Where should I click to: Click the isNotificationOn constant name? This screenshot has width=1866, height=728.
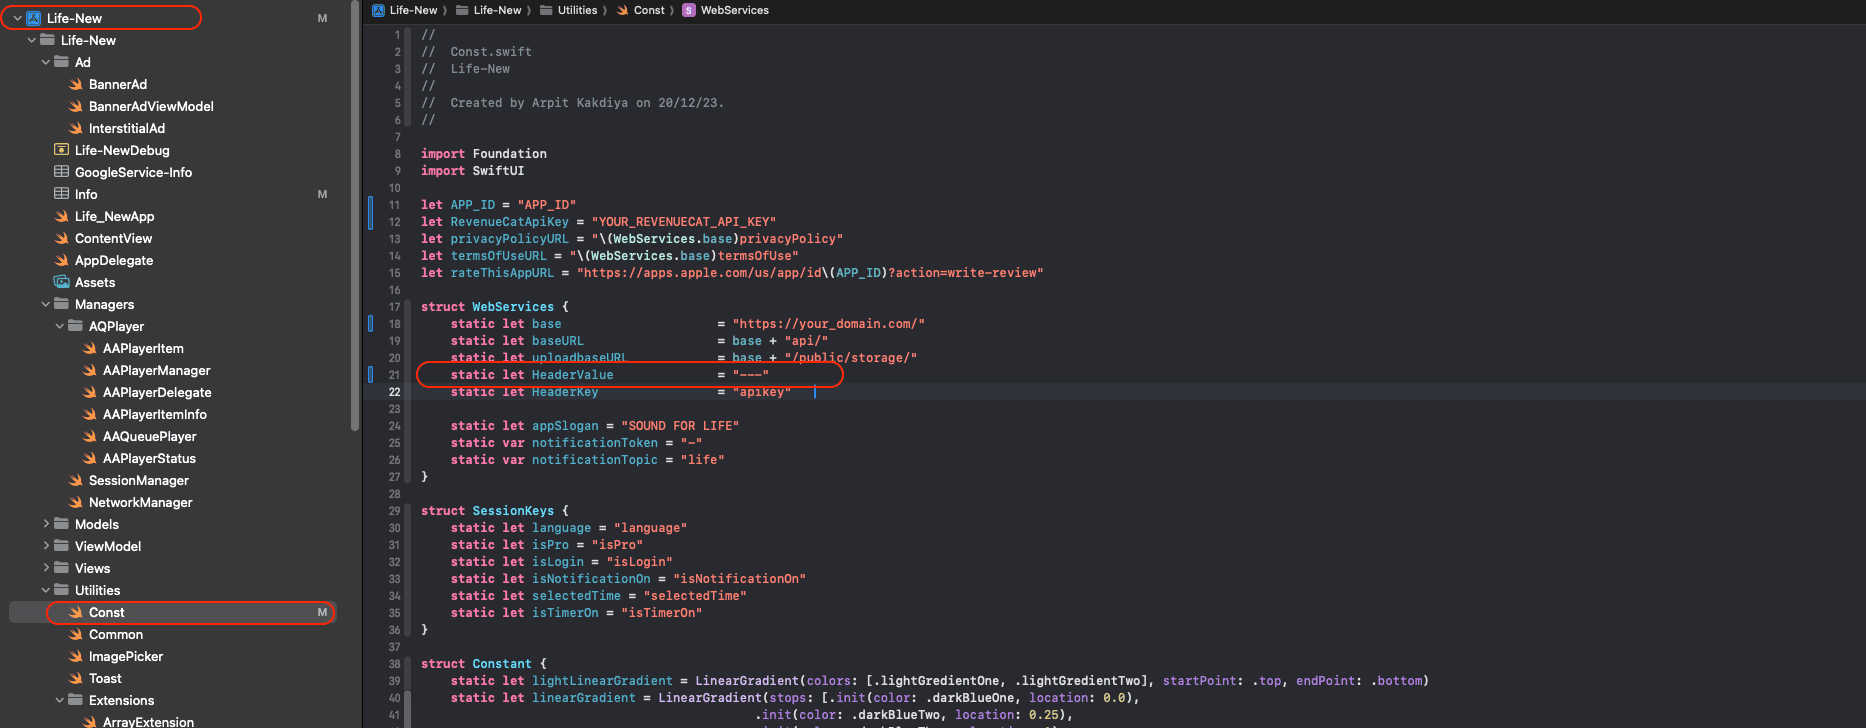click(591, 579)
